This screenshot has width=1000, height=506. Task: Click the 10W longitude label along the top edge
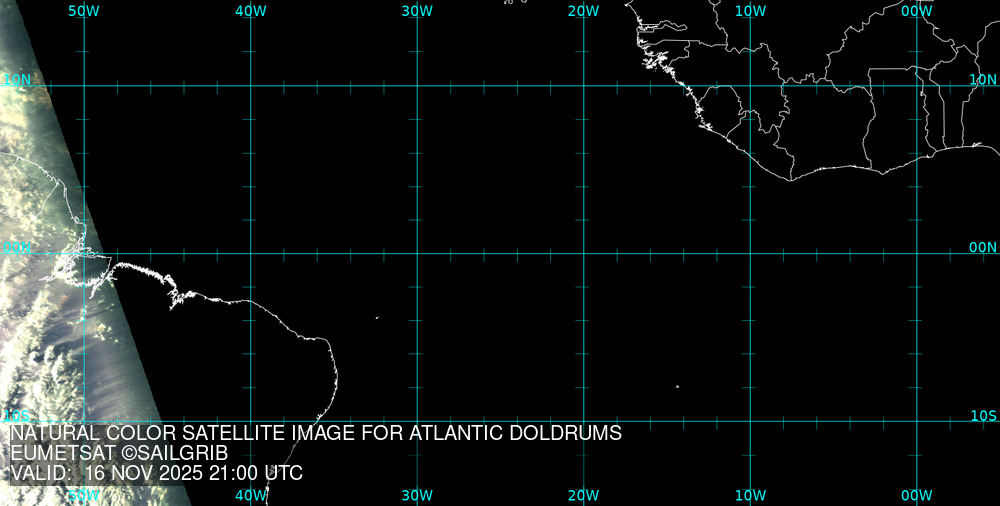tap(750, 11)
